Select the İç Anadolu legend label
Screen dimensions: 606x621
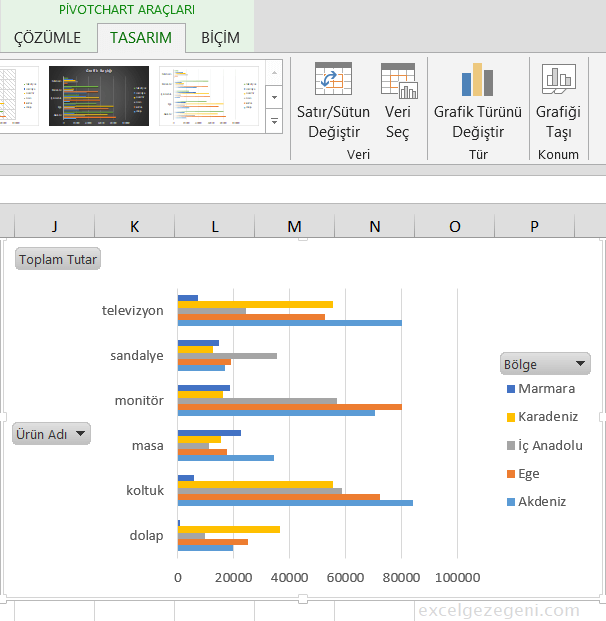pos(551,445)
